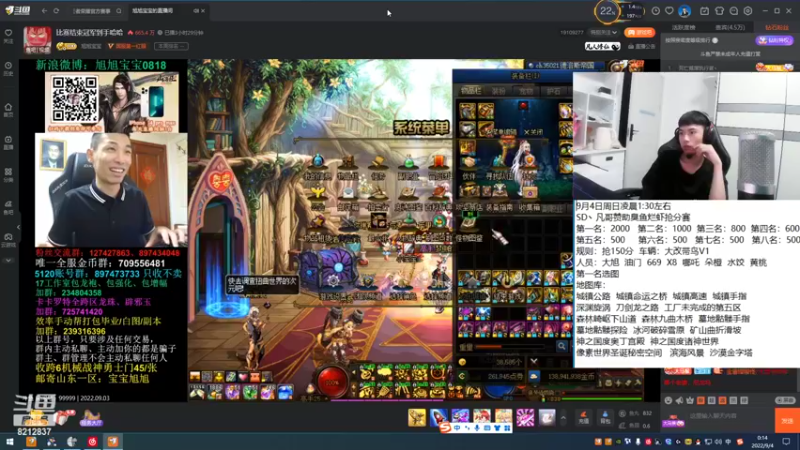This screenshot has width=800, height=450.
Task: Open the toolbox grid icon on the Sogou bar
Action: [x=507, y=428]
